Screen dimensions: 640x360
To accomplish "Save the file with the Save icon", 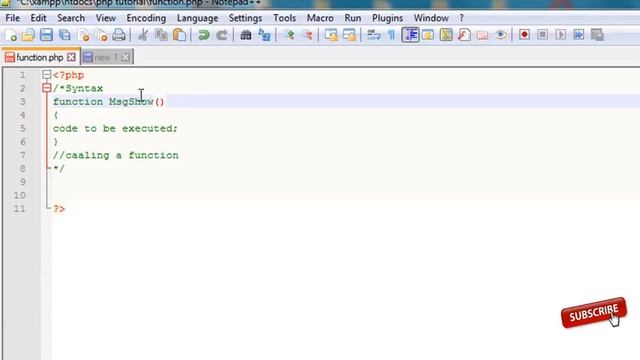I will coord(46,35).
